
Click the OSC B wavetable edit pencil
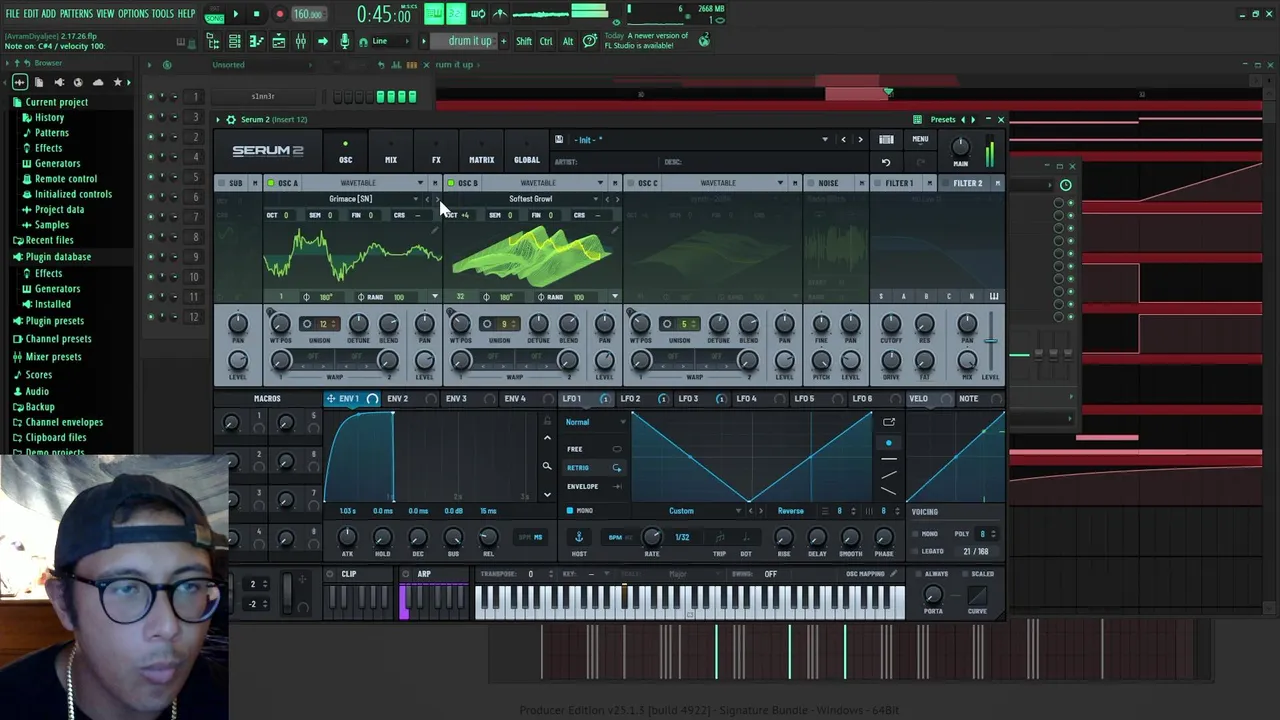615,230
